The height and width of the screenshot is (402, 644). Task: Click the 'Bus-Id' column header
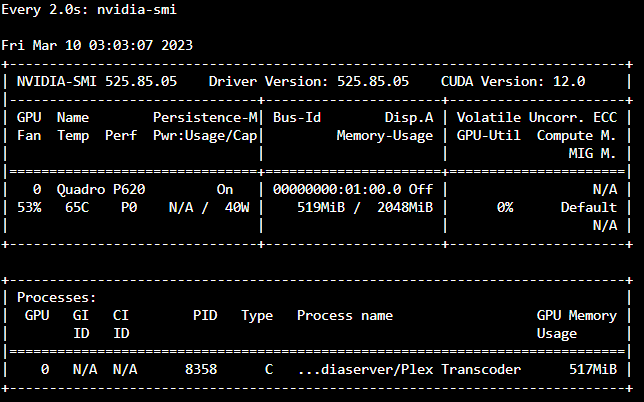[x=297, y=118]
